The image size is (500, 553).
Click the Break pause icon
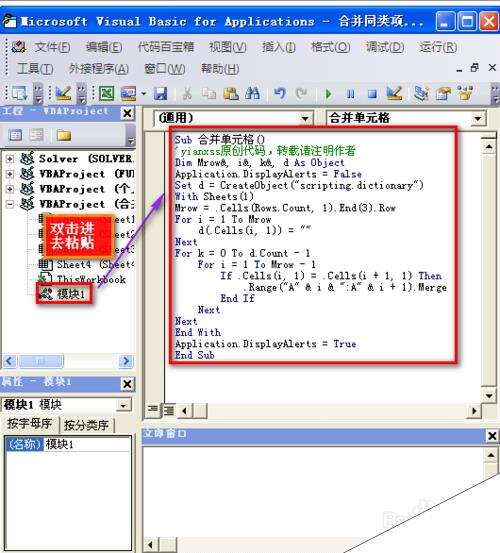350,94
